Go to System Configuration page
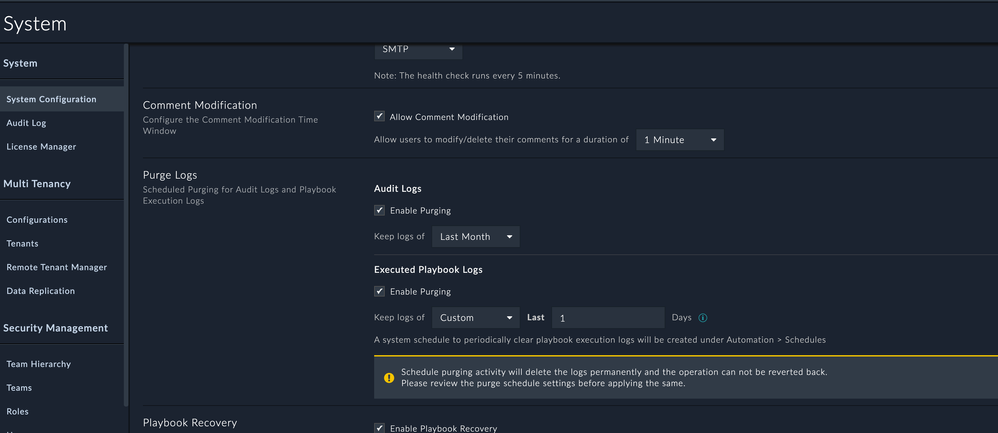 [x=51, y=99]
